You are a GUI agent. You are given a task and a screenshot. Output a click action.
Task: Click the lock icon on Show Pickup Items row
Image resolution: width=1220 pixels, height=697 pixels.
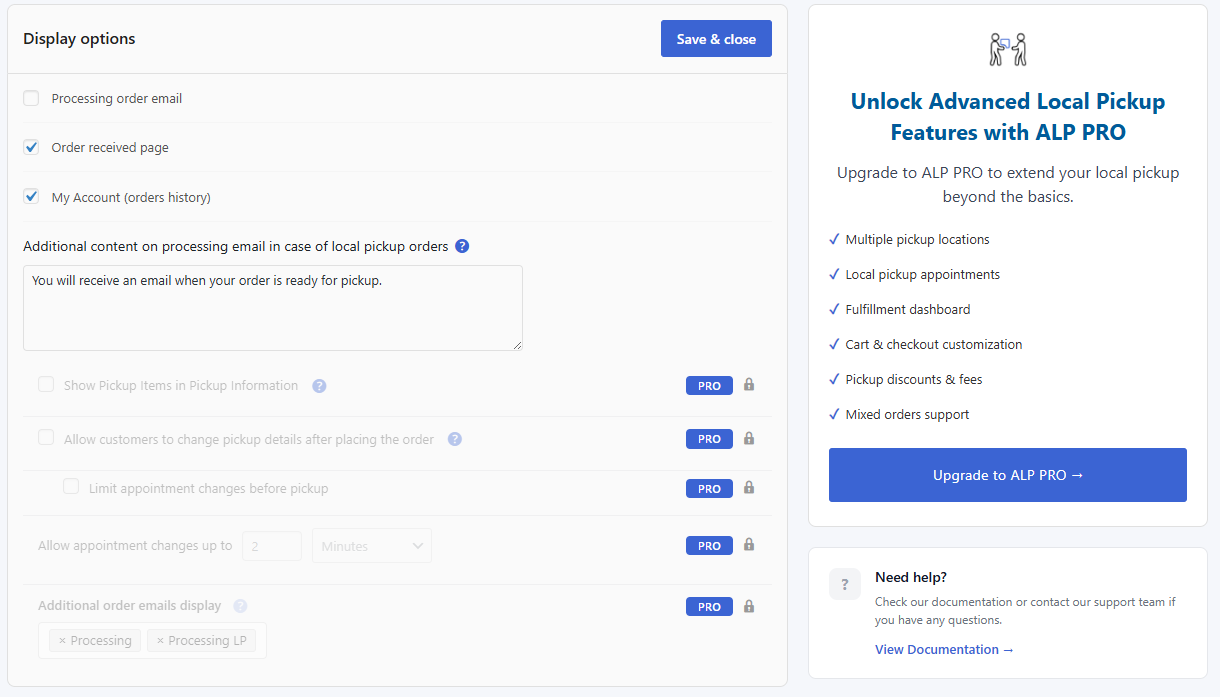[x=749, y=385]
